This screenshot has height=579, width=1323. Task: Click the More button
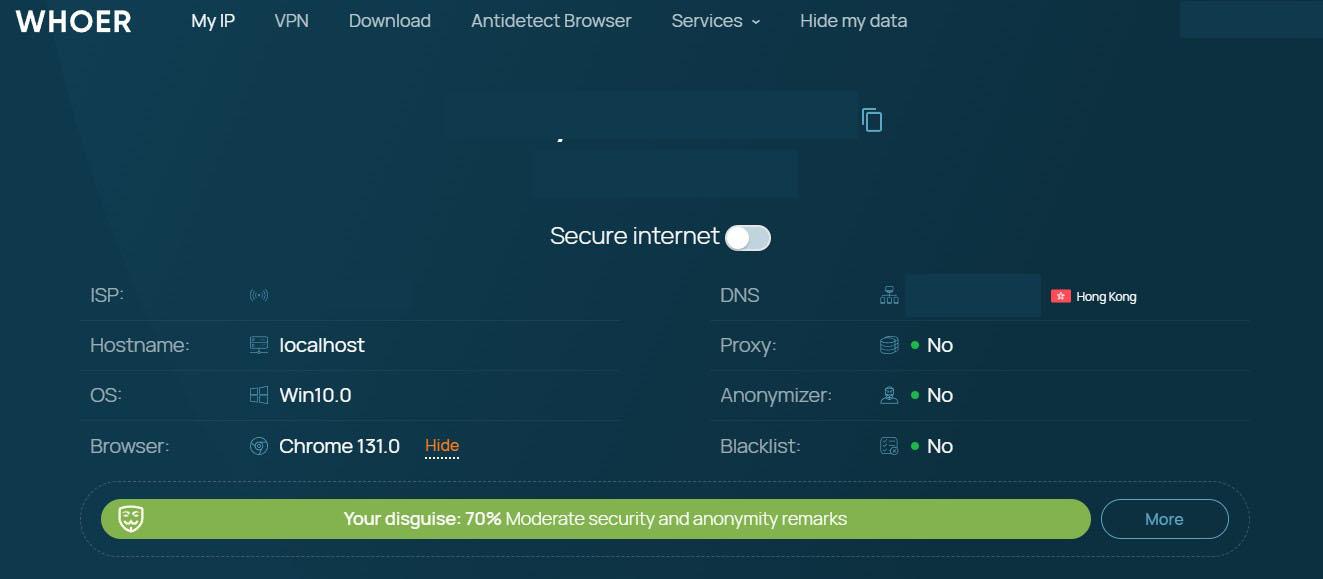tap(1164, 519)
